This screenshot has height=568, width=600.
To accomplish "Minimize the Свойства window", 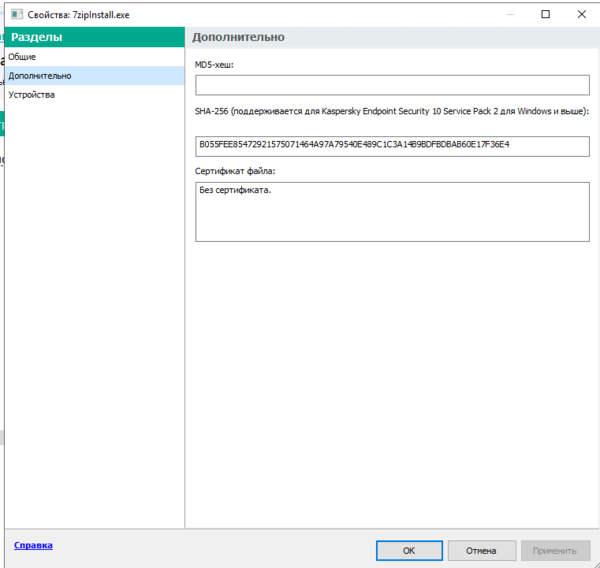I will pyautogui.click(x=510, y=14).
